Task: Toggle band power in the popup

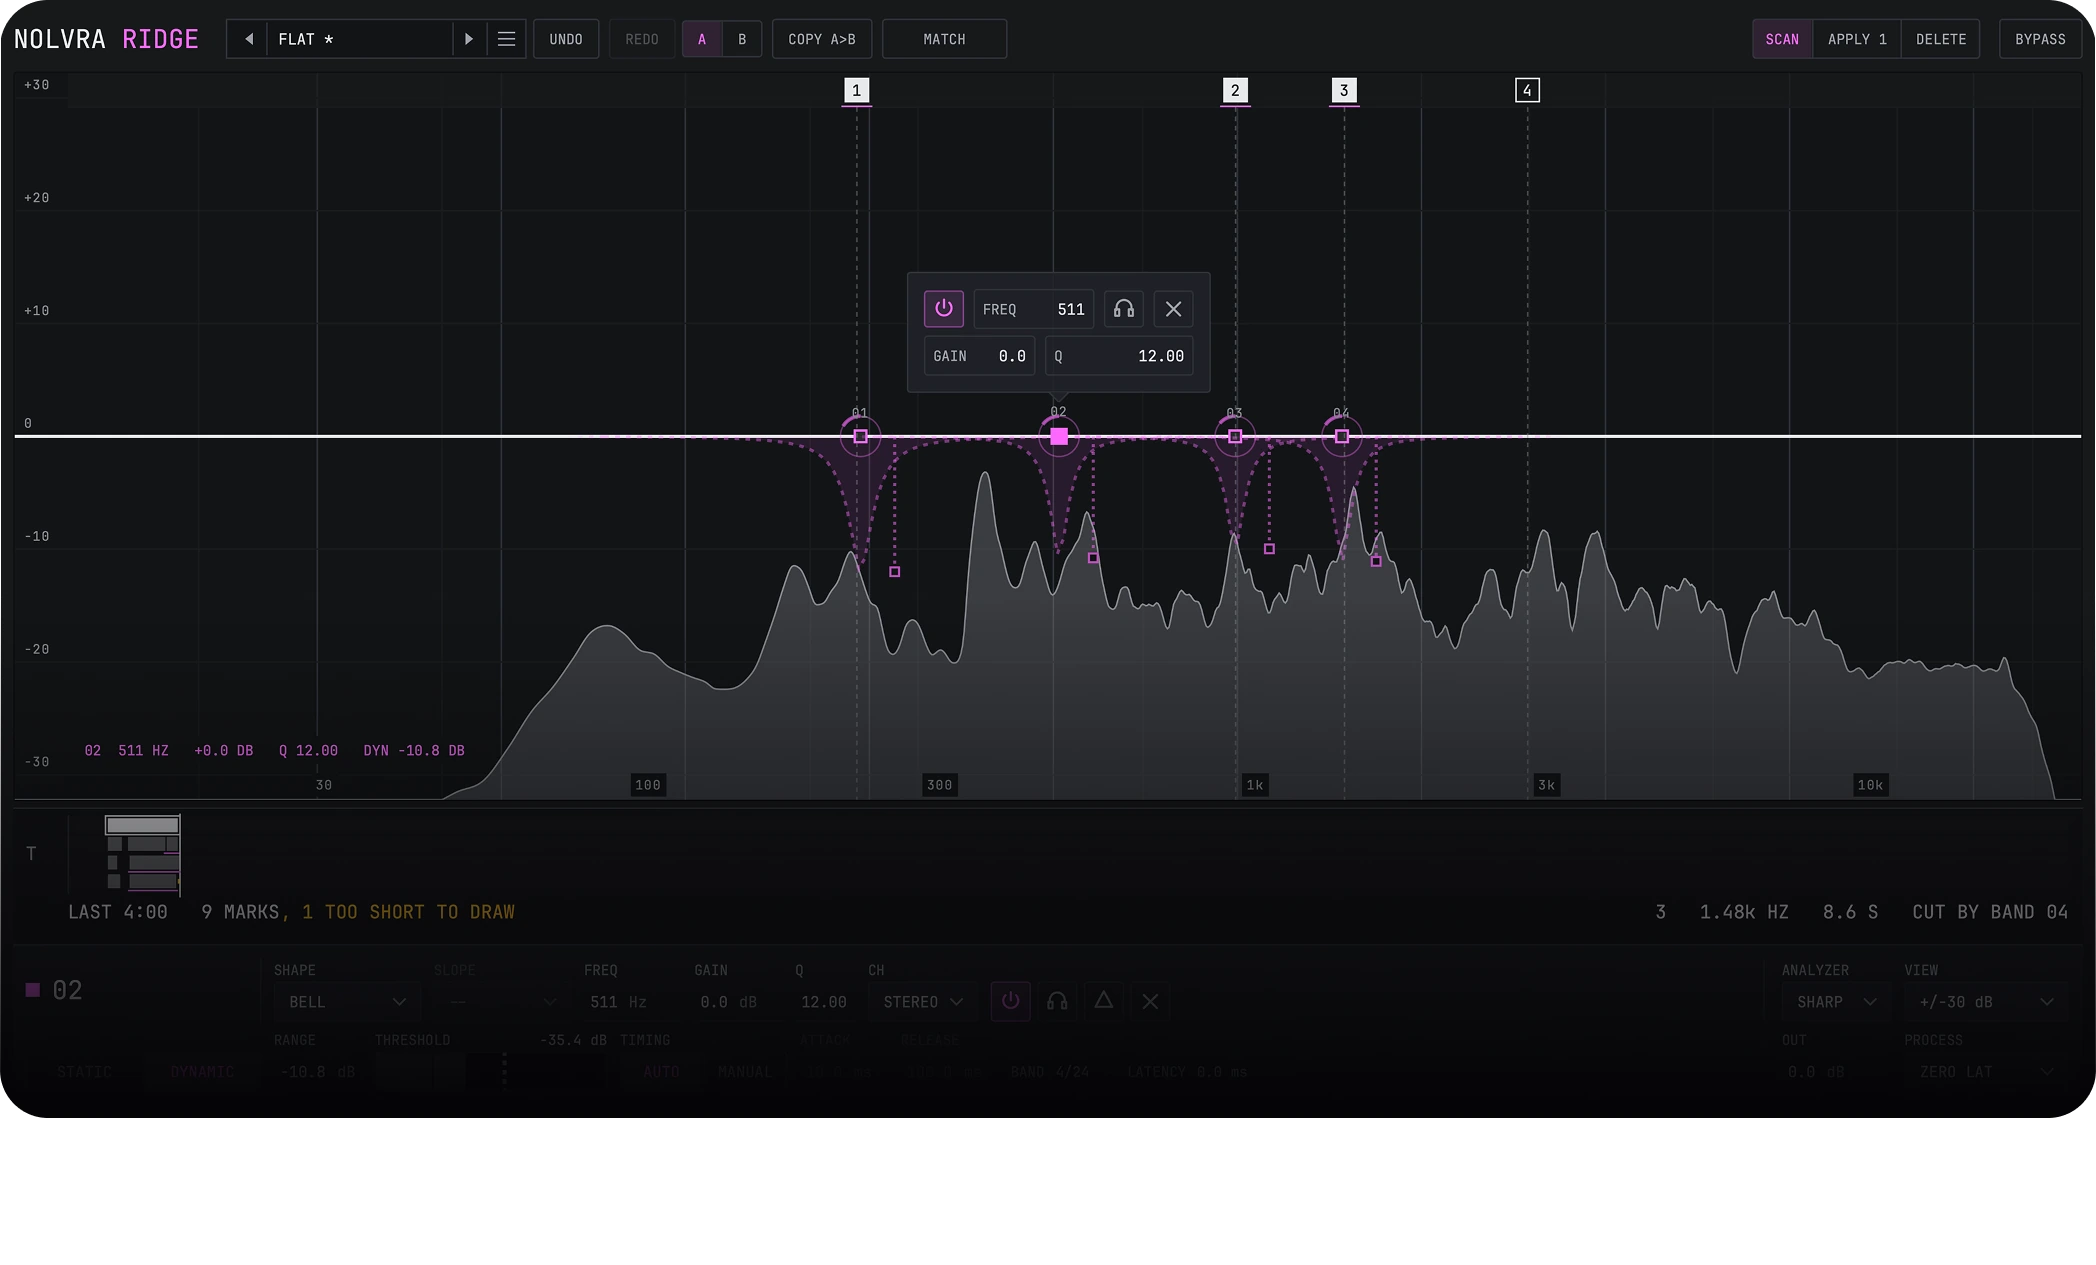Action: [943, 309]
